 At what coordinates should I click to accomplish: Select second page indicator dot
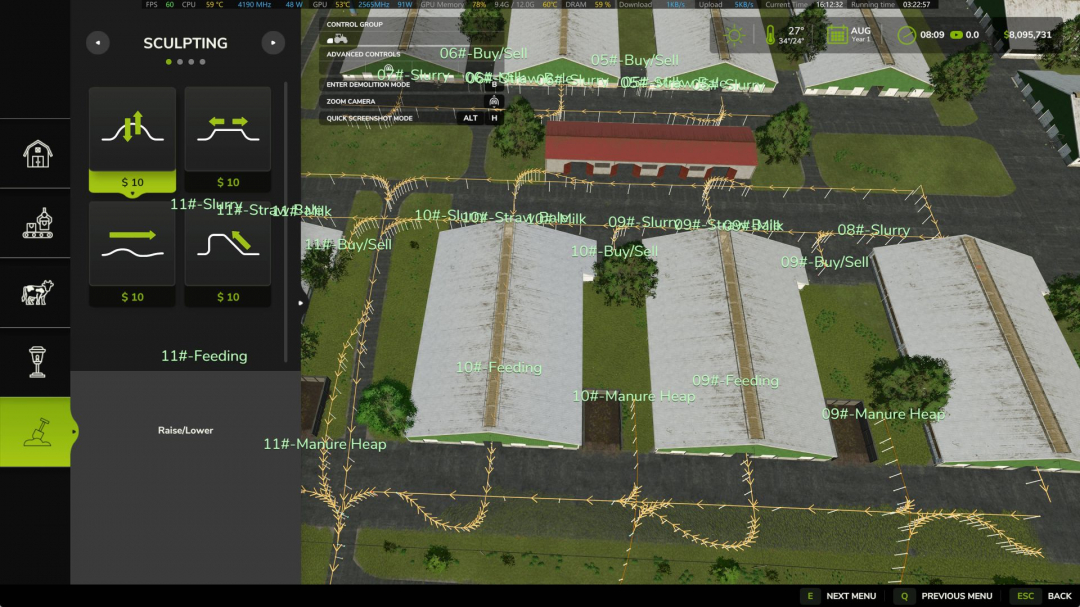180,62
